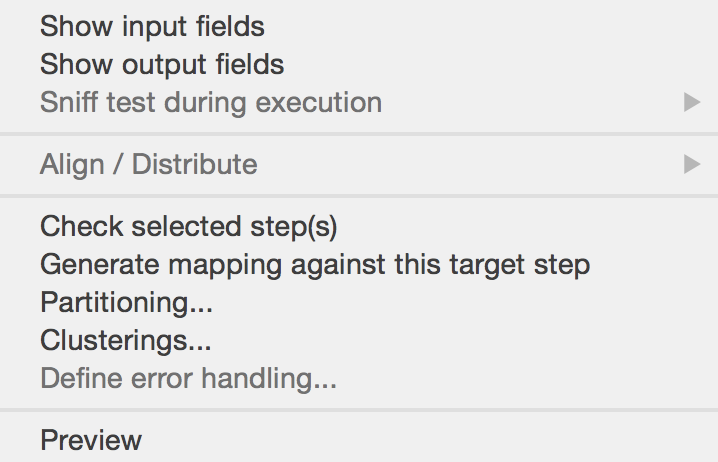Image resolution: width=718 pixels, height=462 pixels.
Task: Click the grayed error handling entry
Action: pos(187,378)
